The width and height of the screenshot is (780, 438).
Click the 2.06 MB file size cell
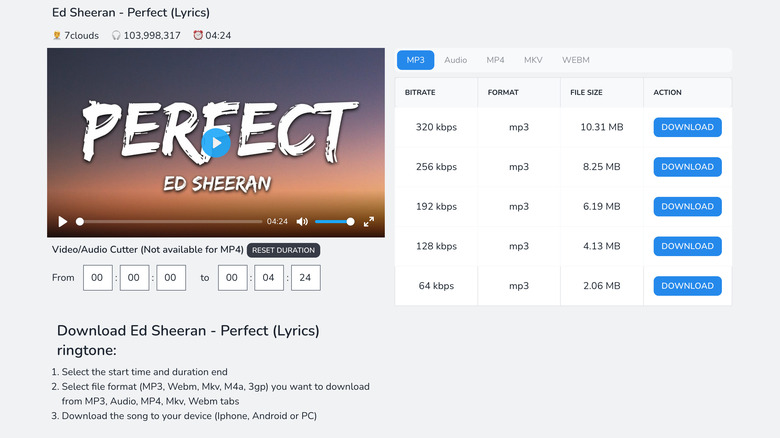pyautogui.click(x=601, y=286)
